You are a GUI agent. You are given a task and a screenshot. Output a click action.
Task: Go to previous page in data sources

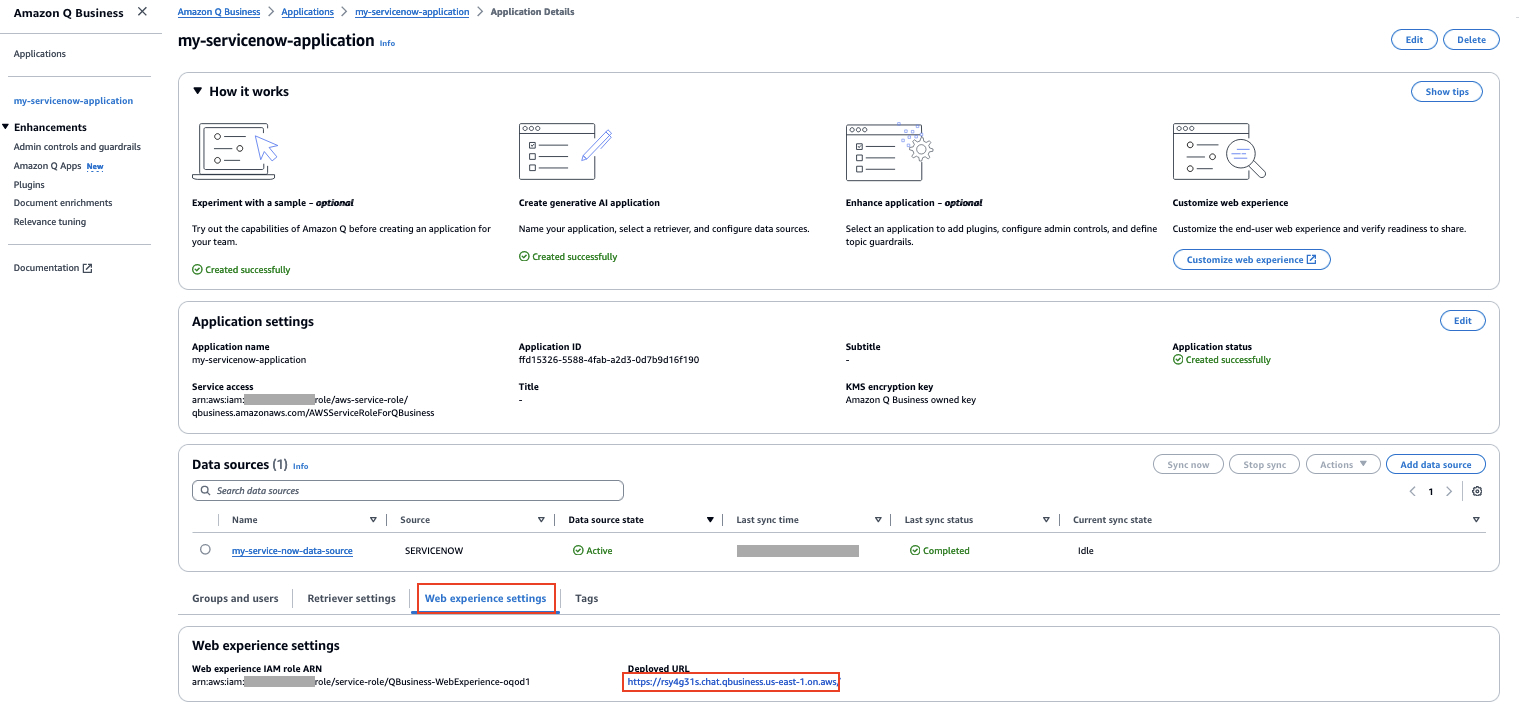coord(1412,491)
